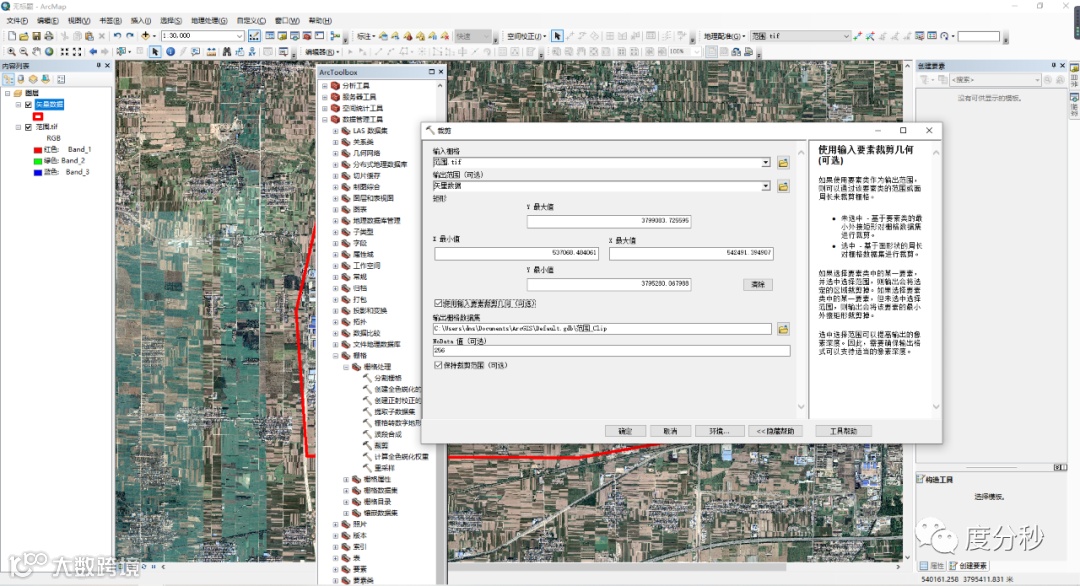
Task: Click the blue Band_3 color swatch
Action: (x=38, y=172)
